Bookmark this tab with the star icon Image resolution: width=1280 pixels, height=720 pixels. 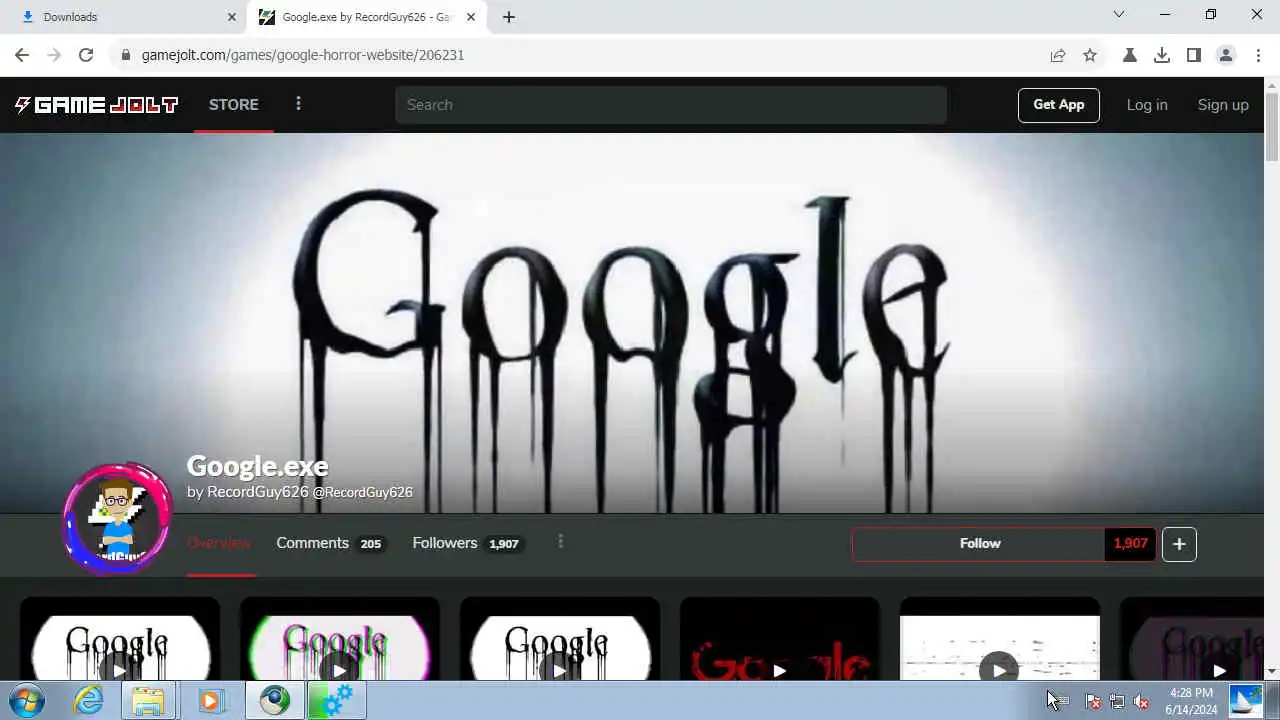pyautogui.click(x=1090, y=55)
